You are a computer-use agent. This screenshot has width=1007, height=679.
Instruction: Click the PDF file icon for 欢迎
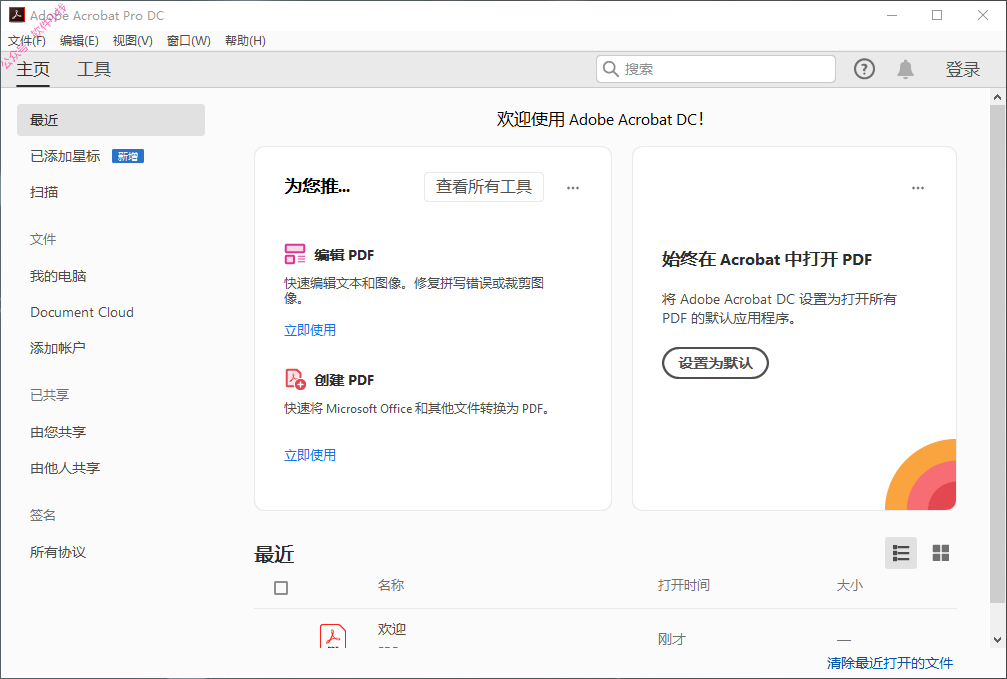(333, 636)
